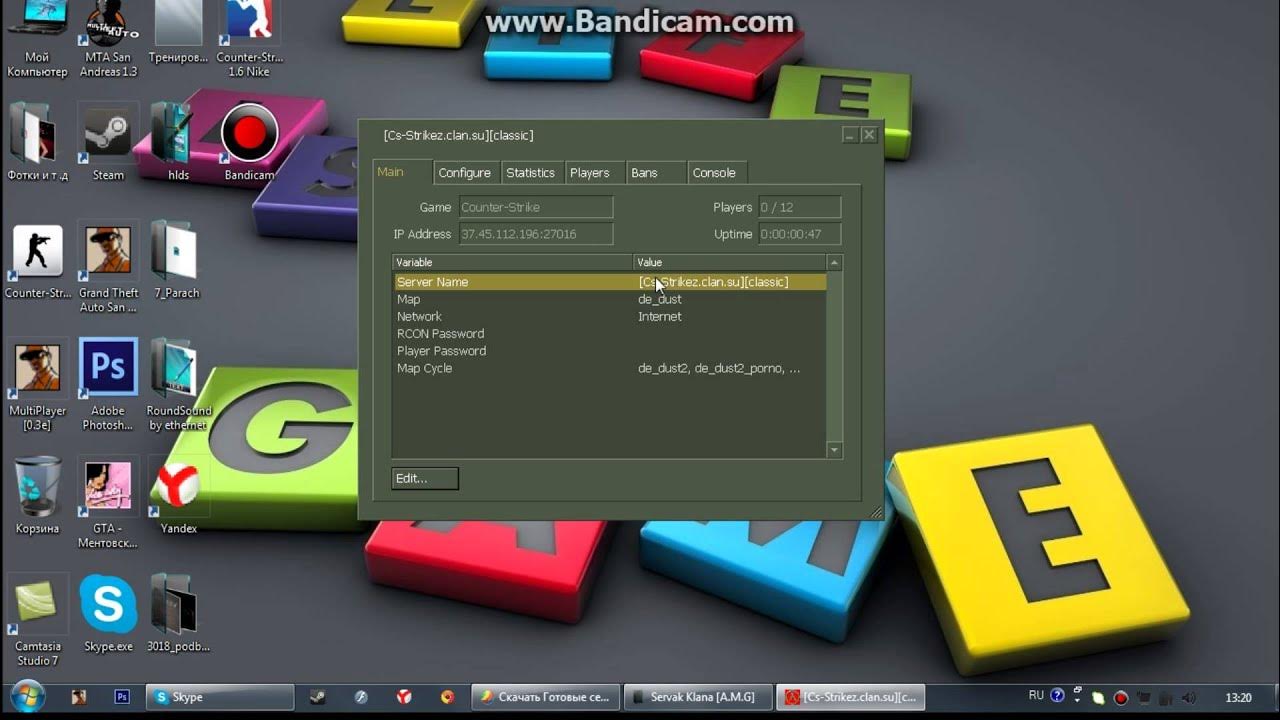The image size is (1280, 720).
Task: Click the Variable column header
Action: 513,262
